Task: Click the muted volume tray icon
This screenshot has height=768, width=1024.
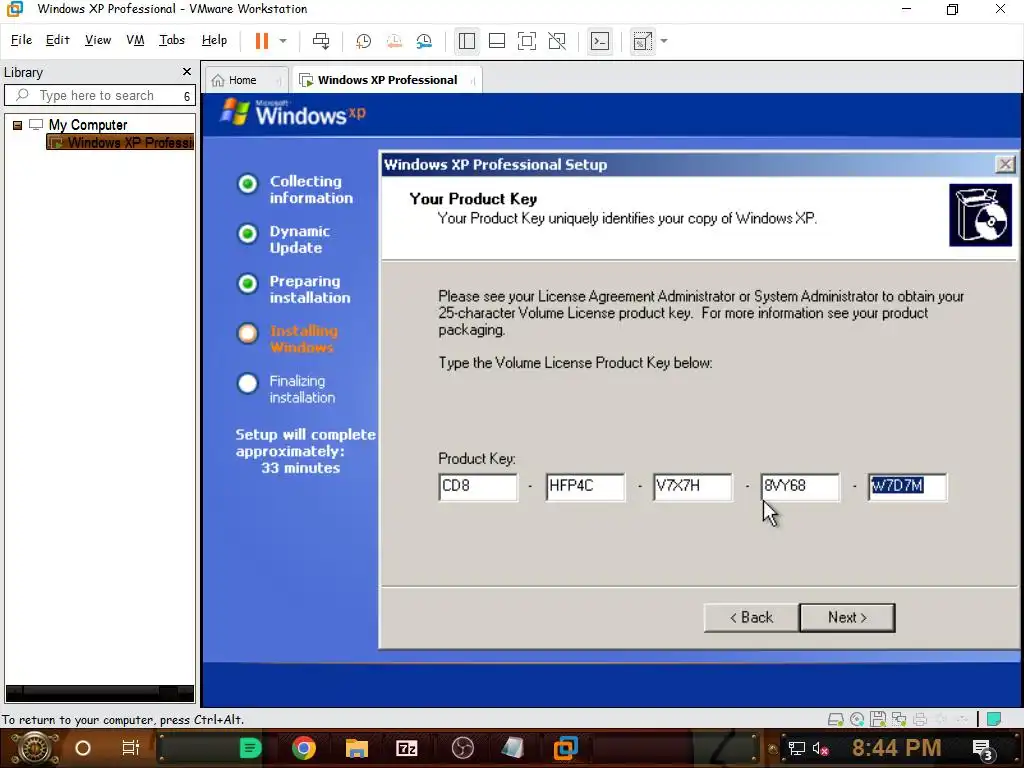Action: pyautogui.click(x=820, y=748)
